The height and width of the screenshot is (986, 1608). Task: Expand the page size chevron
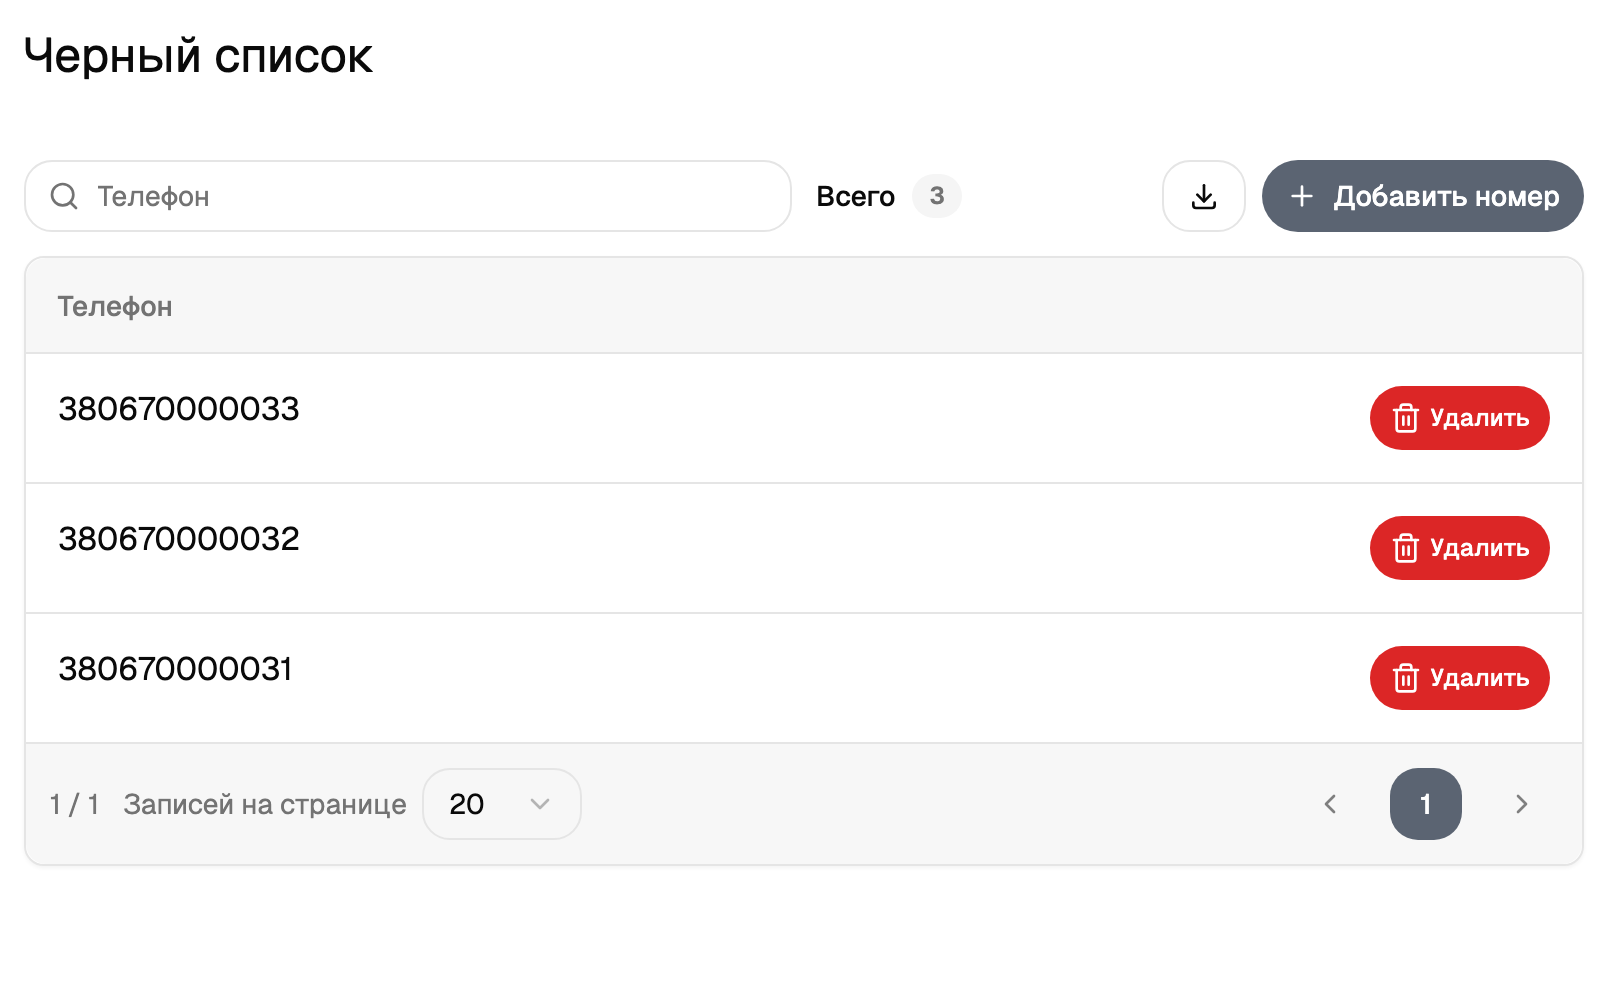point(540,804)
